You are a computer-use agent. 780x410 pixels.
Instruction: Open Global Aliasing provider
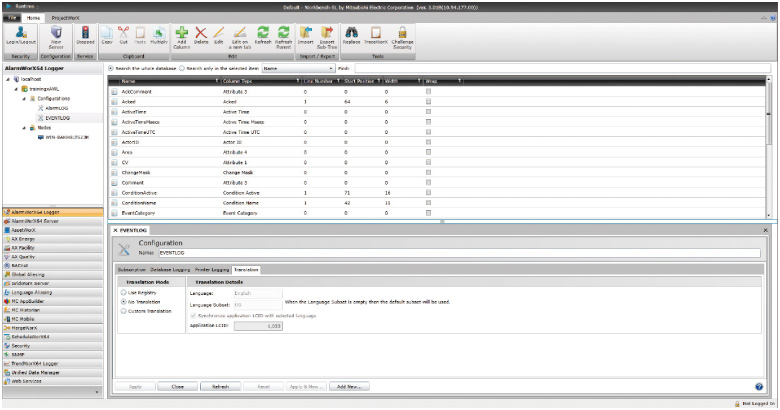click(x=53, y=274)
